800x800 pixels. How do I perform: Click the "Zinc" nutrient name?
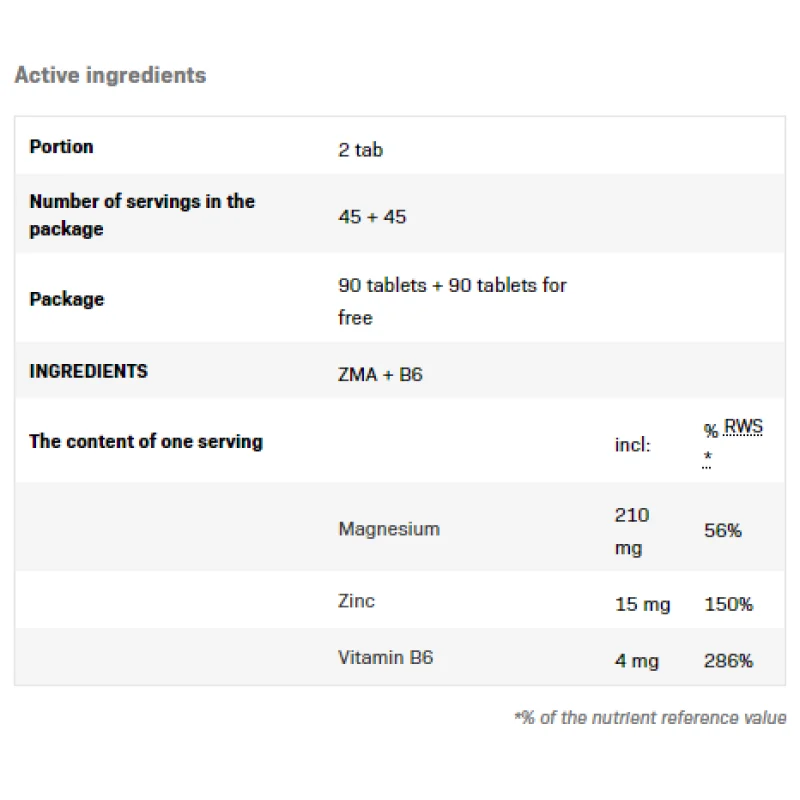357,601
